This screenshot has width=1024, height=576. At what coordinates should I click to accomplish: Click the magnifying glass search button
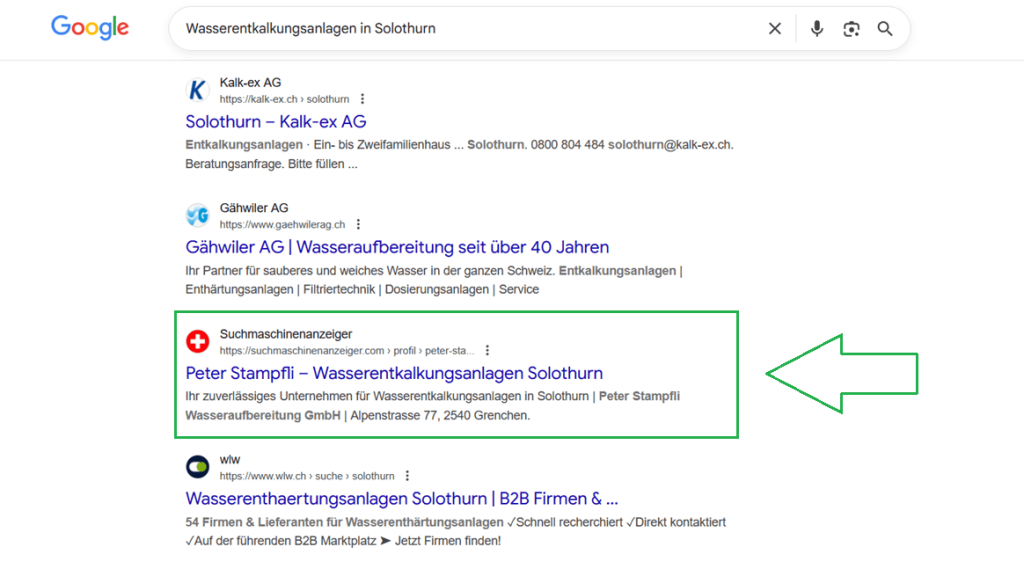tap(885, 29)
